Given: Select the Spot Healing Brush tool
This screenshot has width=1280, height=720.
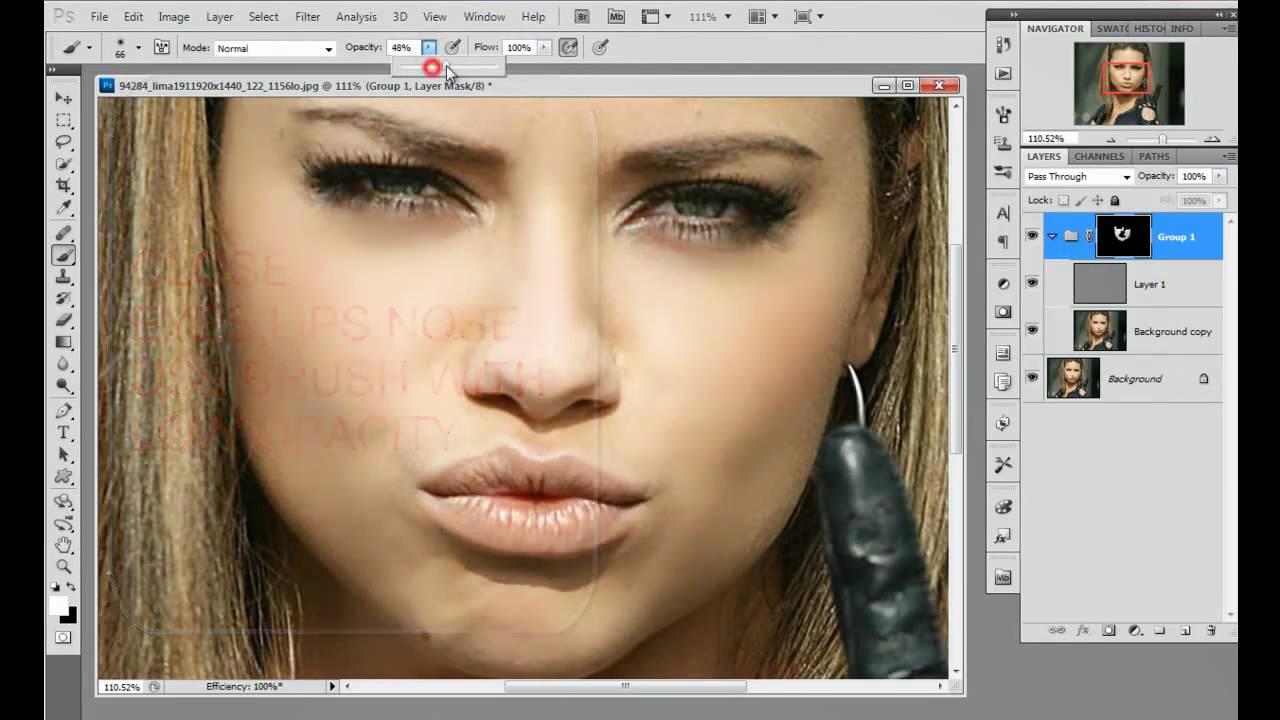Looking at the screenshot, I should click(64, 233).
